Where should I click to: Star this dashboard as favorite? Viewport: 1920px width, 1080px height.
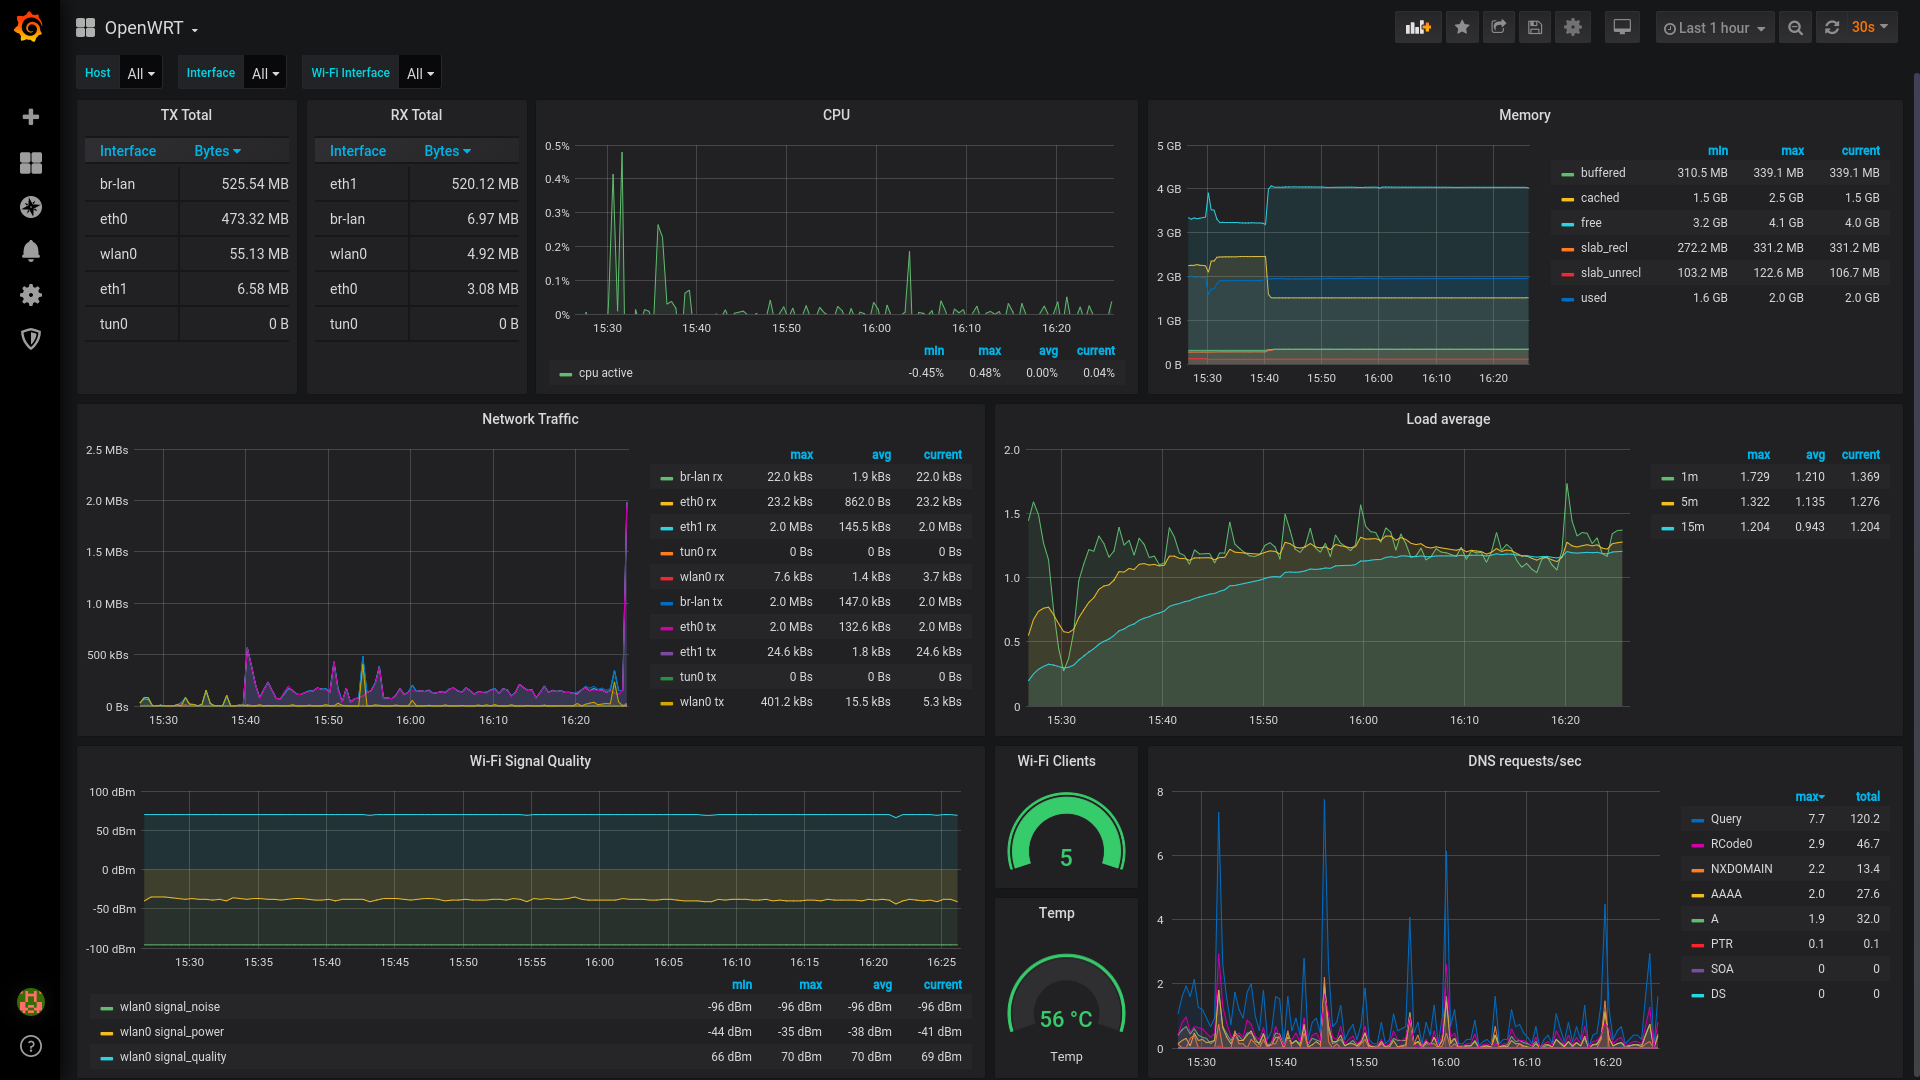click(x=1462, y=28)
